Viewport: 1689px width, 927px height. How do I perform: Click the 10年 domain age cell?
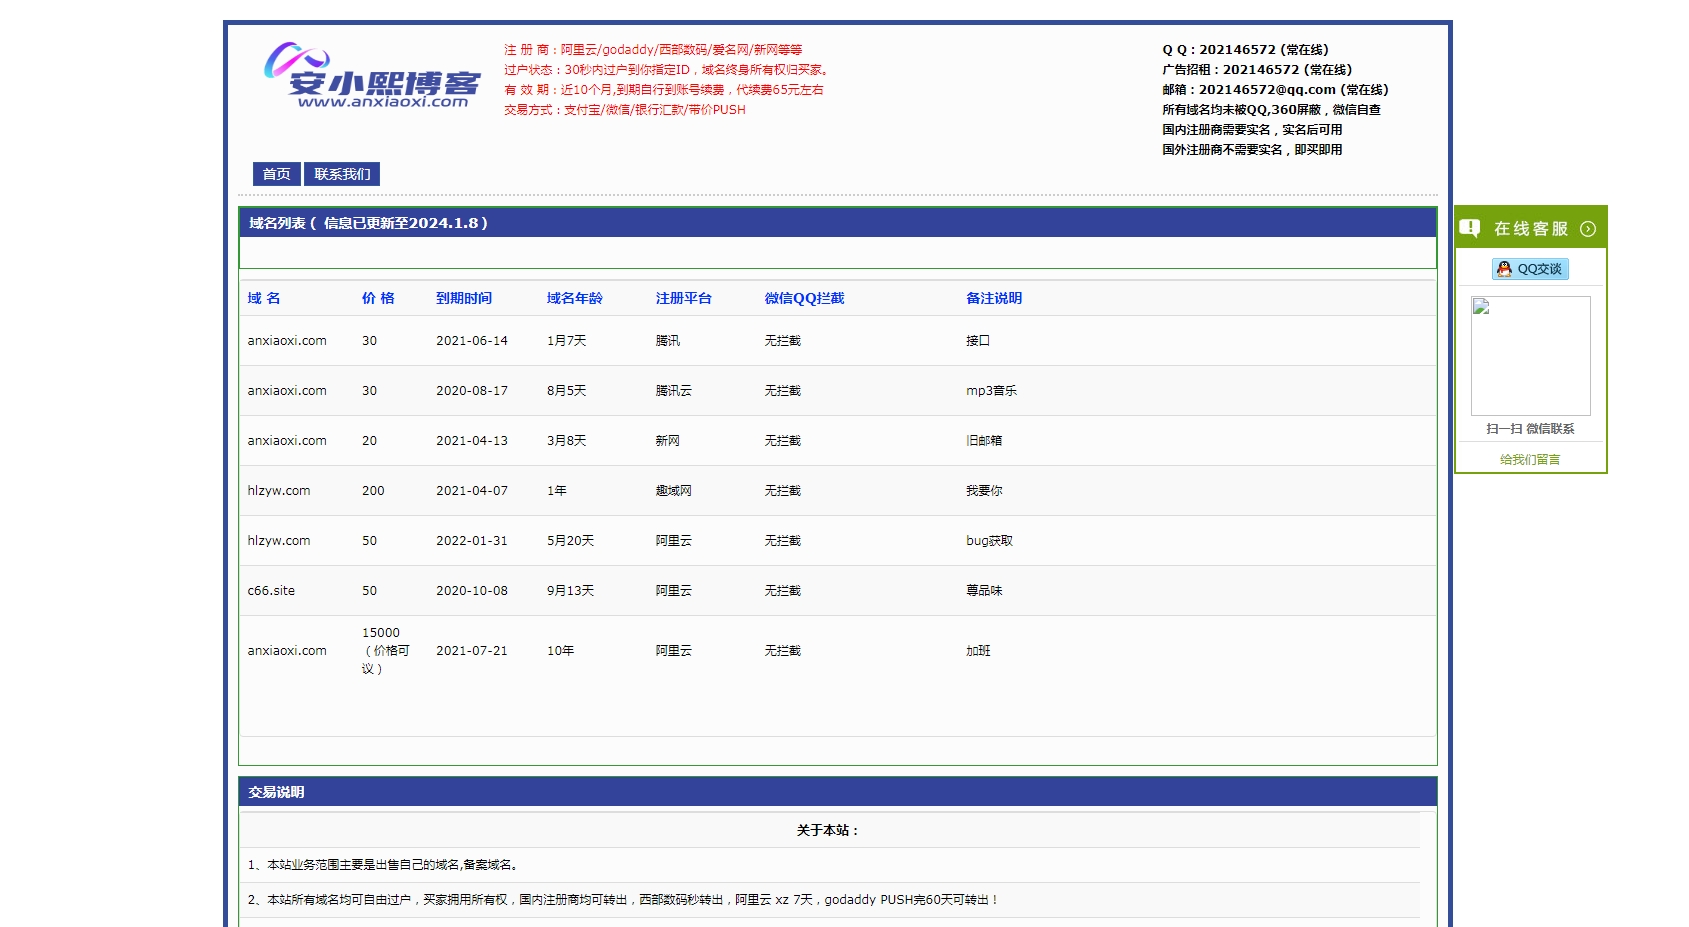coord(561,651)
